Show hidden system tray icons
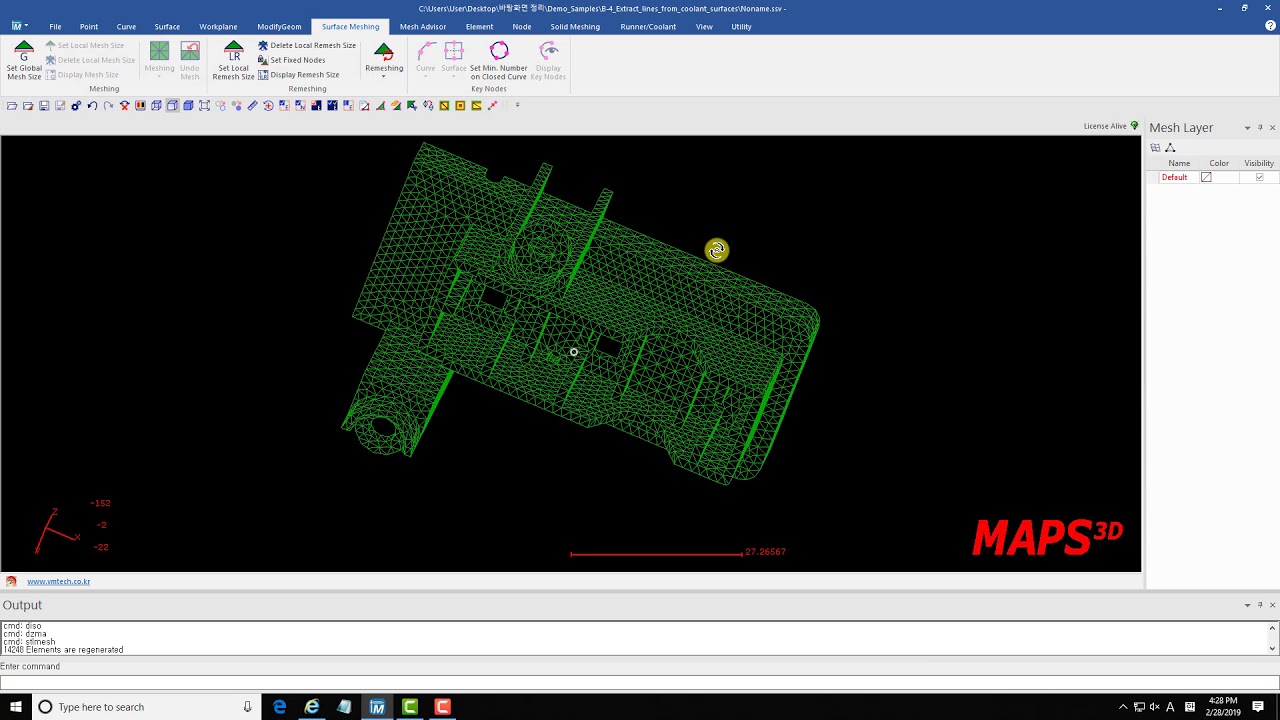 [1123, 707]
